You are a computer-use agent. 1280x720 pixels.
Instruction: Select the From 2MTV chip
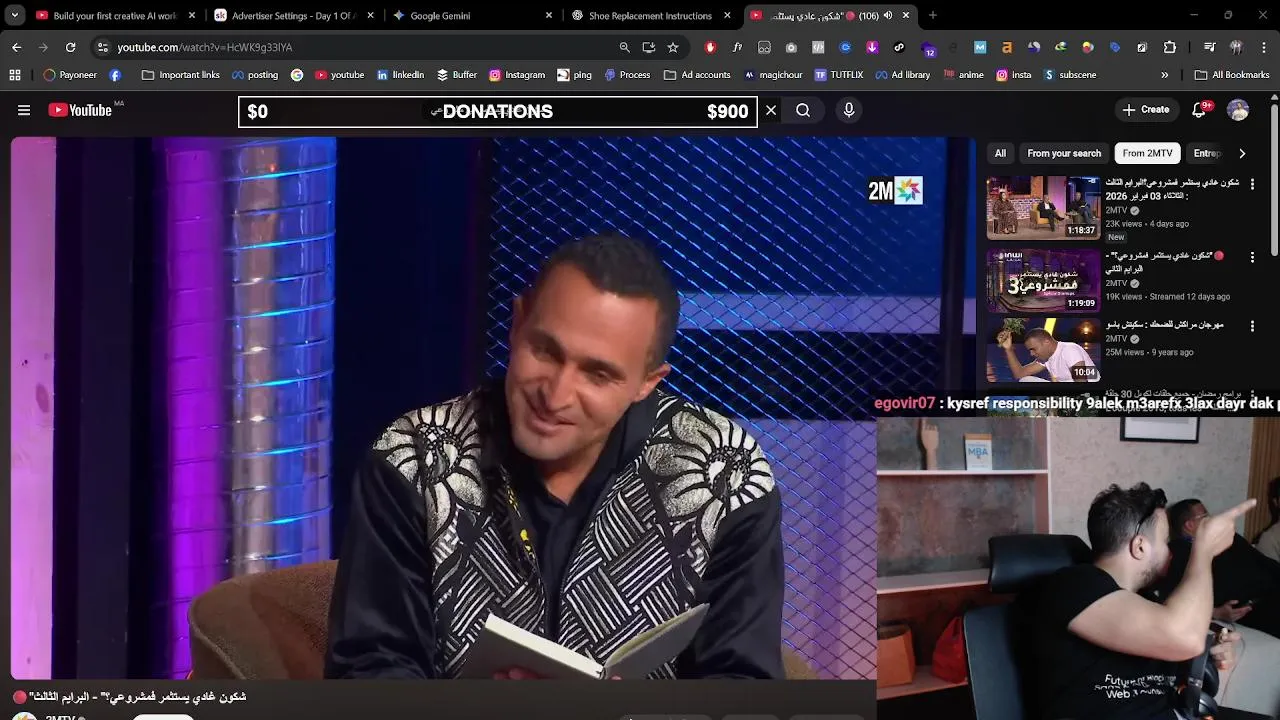(x=1147, y=153)
